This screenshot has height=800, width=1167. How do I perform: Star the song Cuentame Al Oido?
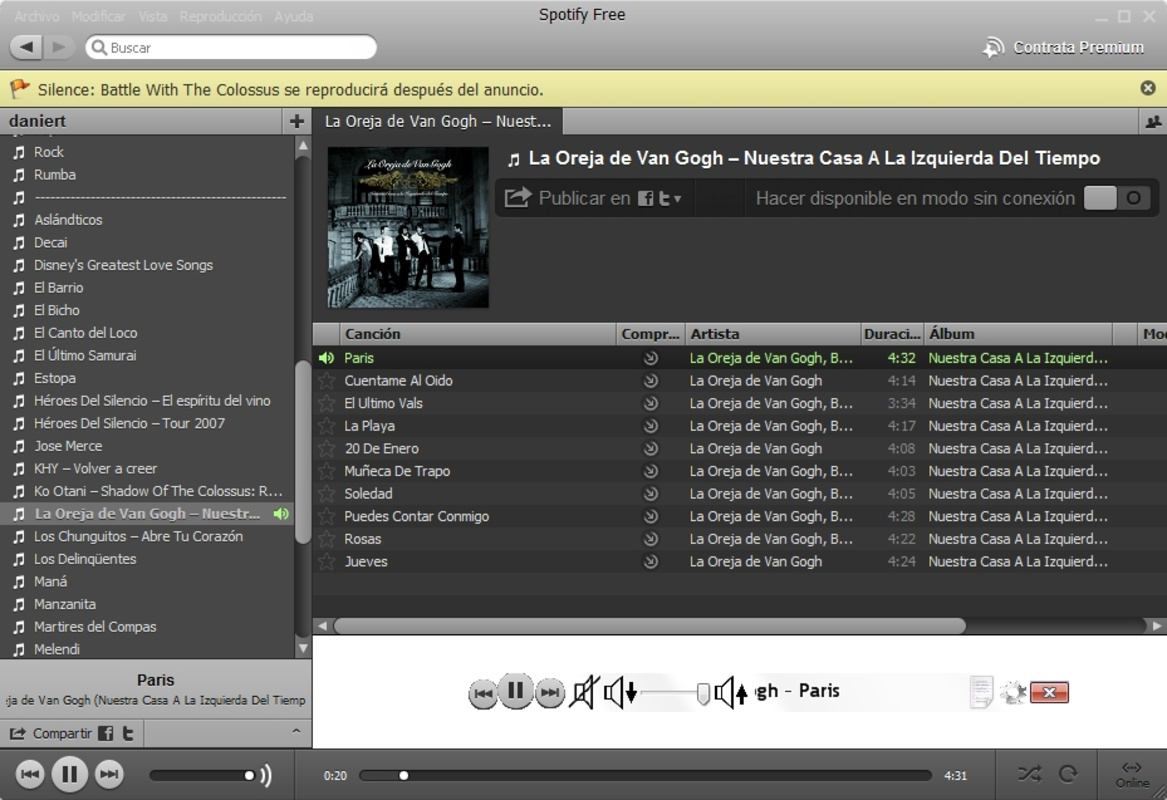[326, 380]
